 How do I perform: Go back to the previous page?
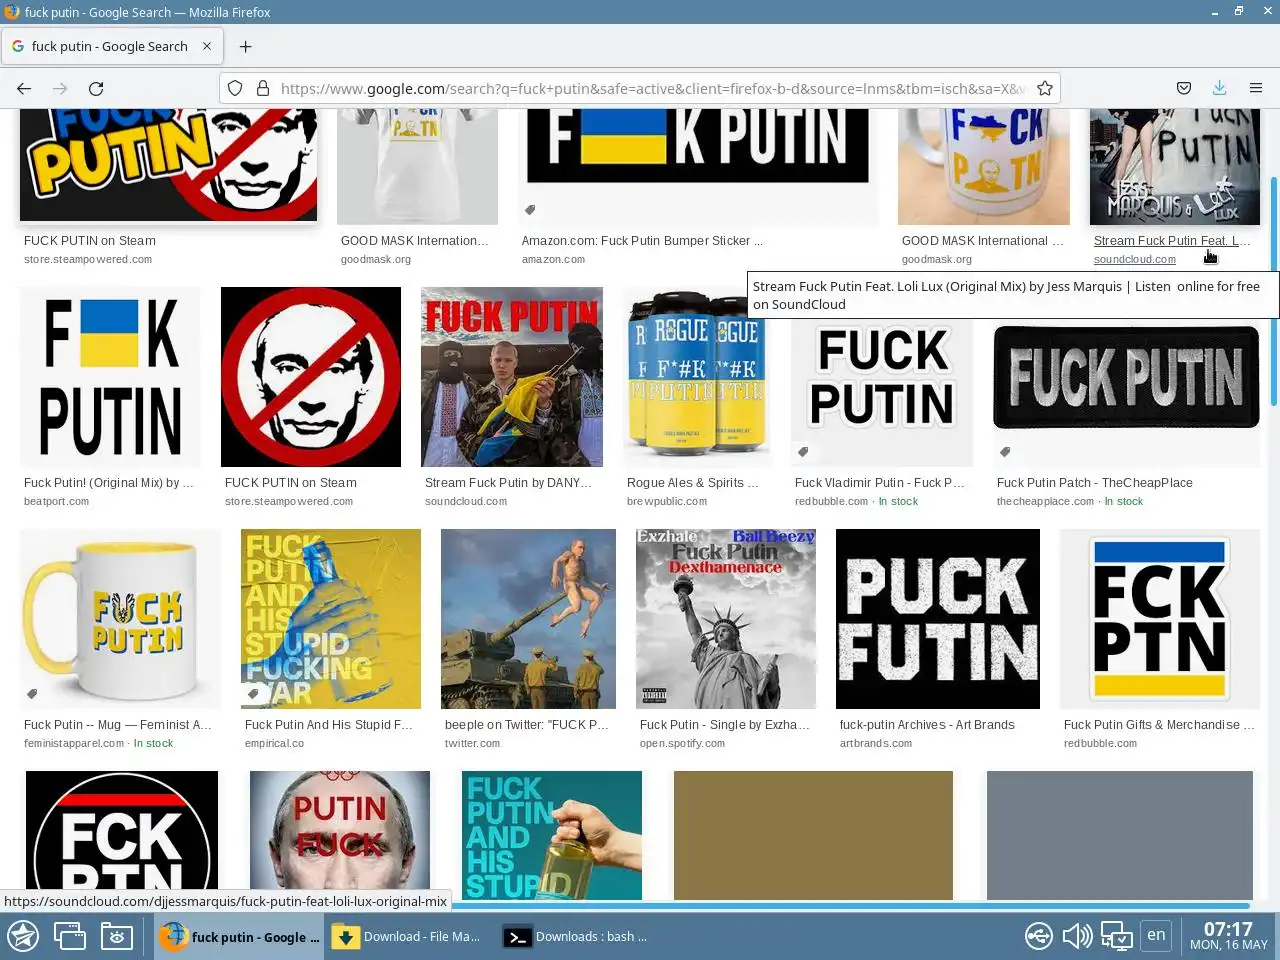point(24,88)
